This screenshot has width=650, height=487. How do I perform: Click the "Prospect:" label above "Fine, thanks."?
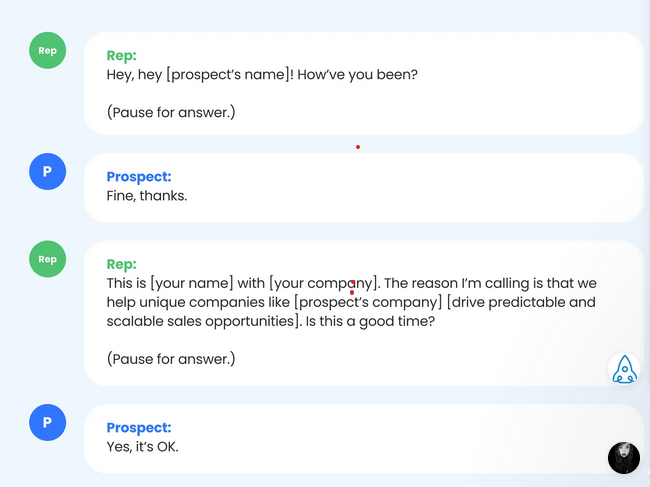pos(139,177)
